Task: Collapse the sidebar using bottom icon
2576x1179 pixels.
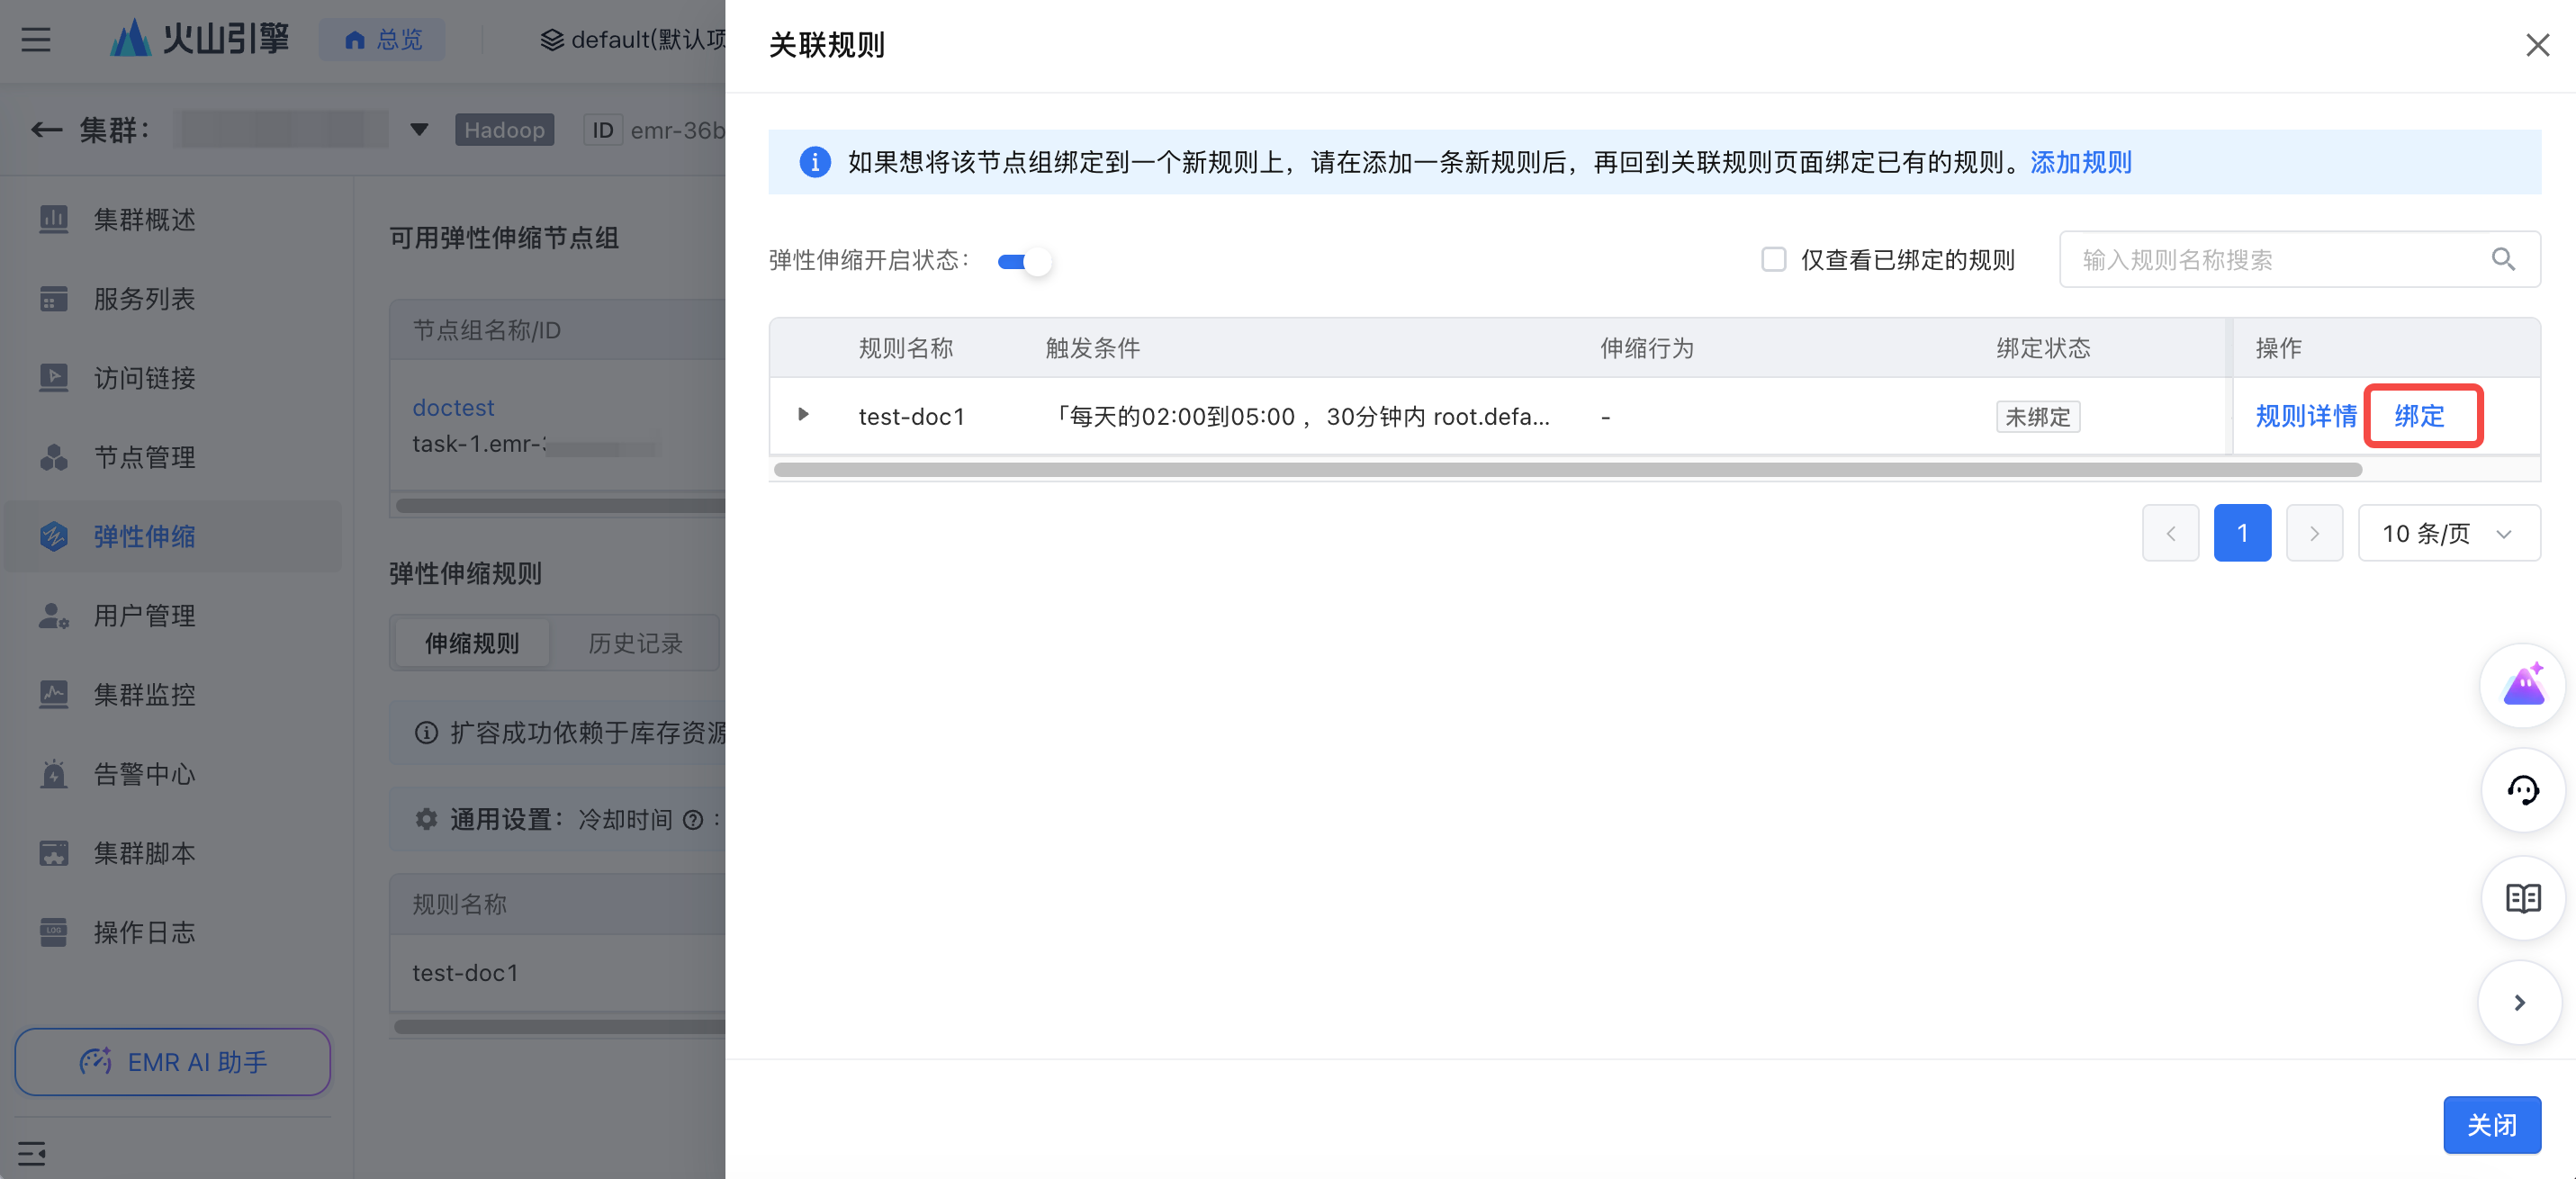Action: point(32,1153)
